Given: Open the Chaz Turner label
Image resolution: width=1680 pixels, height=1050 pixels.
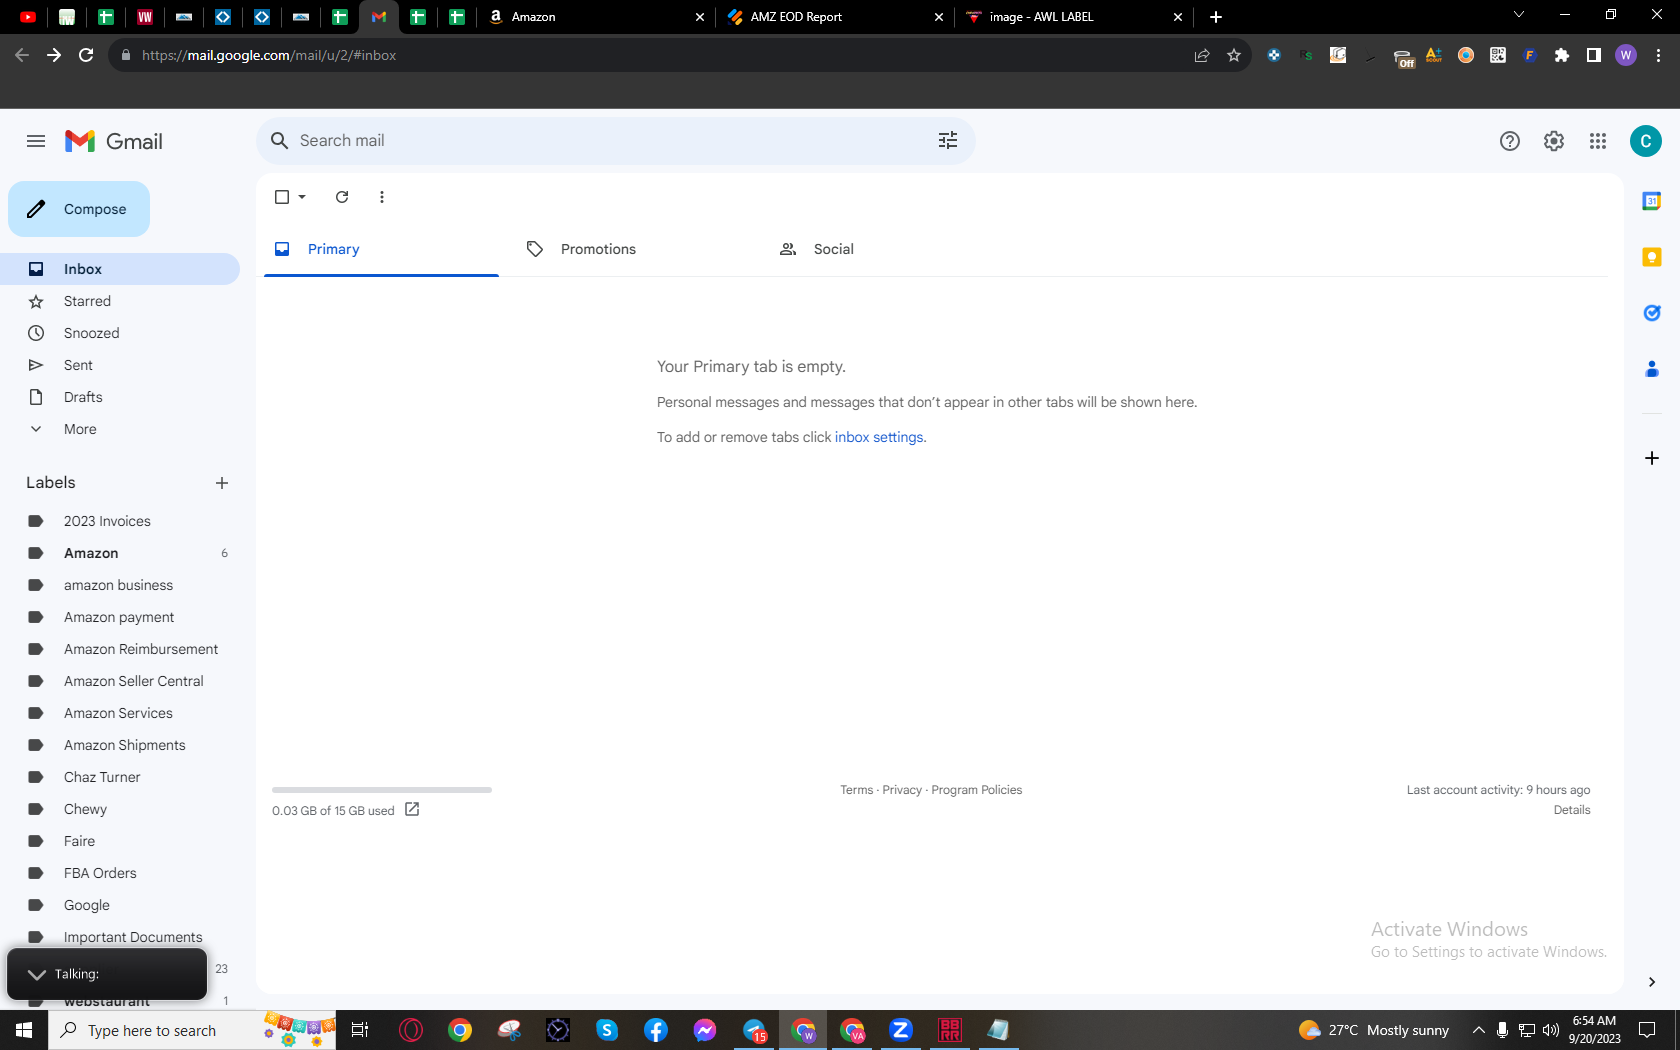Looking at the screenshot, I should point(120,777).
